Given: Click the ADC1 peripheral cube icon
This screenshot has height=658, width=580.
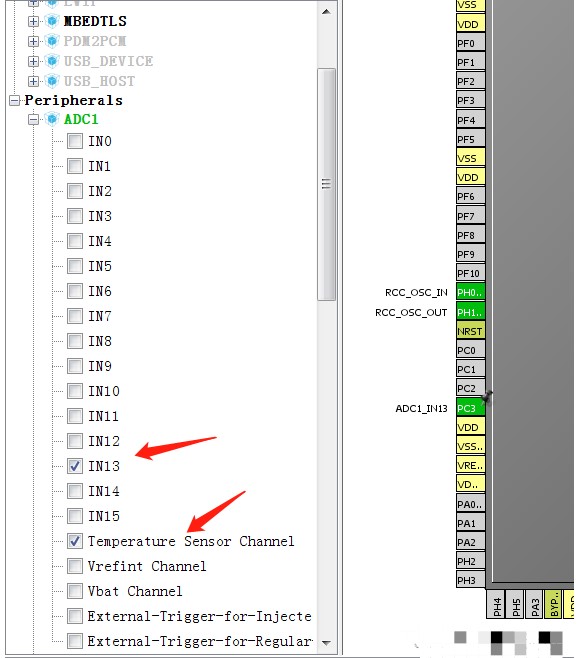Looking at the screenshot, I should click(52, 120).
